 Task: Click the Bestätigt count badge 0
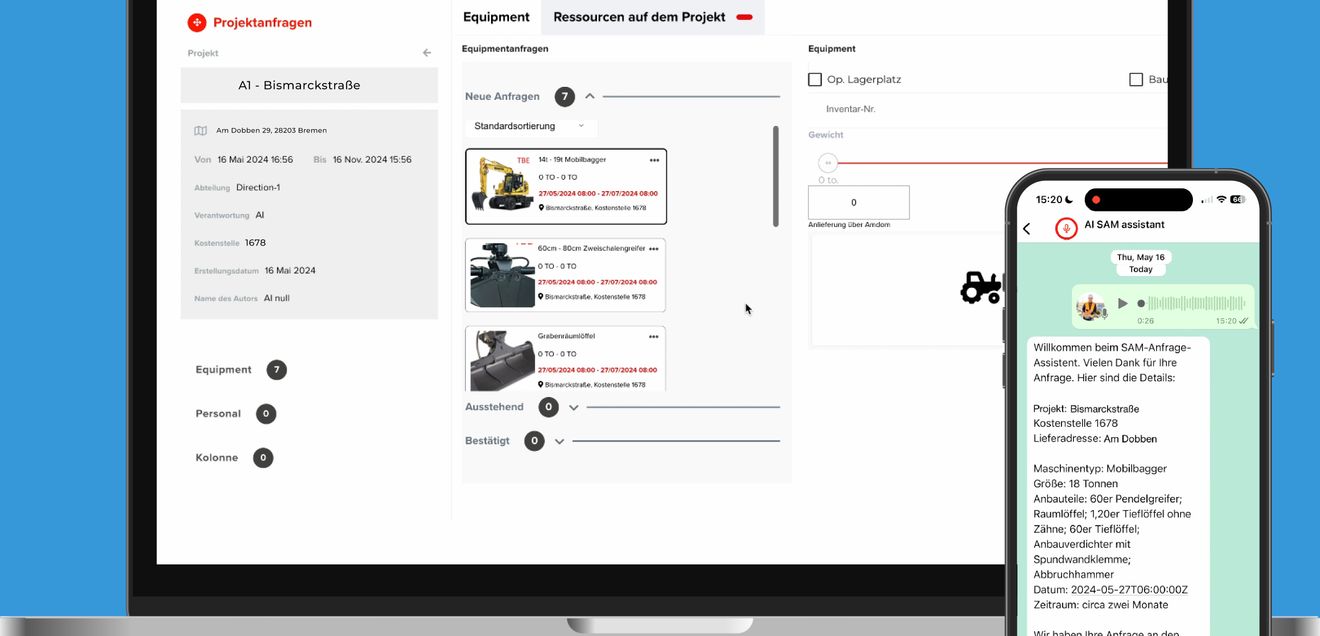point(534,441)
